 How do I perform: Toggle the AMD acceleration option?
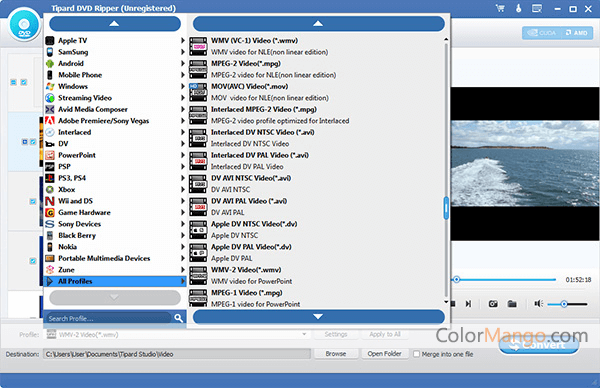pyautogui.click(x=577, y=33)
